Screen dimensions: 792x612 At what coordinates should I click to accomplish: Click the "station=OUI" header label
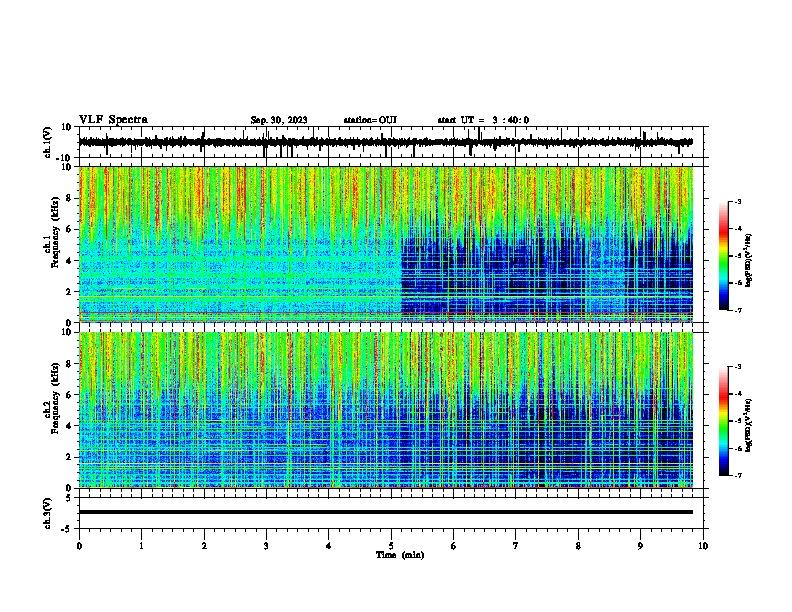[x=370, y=120]
